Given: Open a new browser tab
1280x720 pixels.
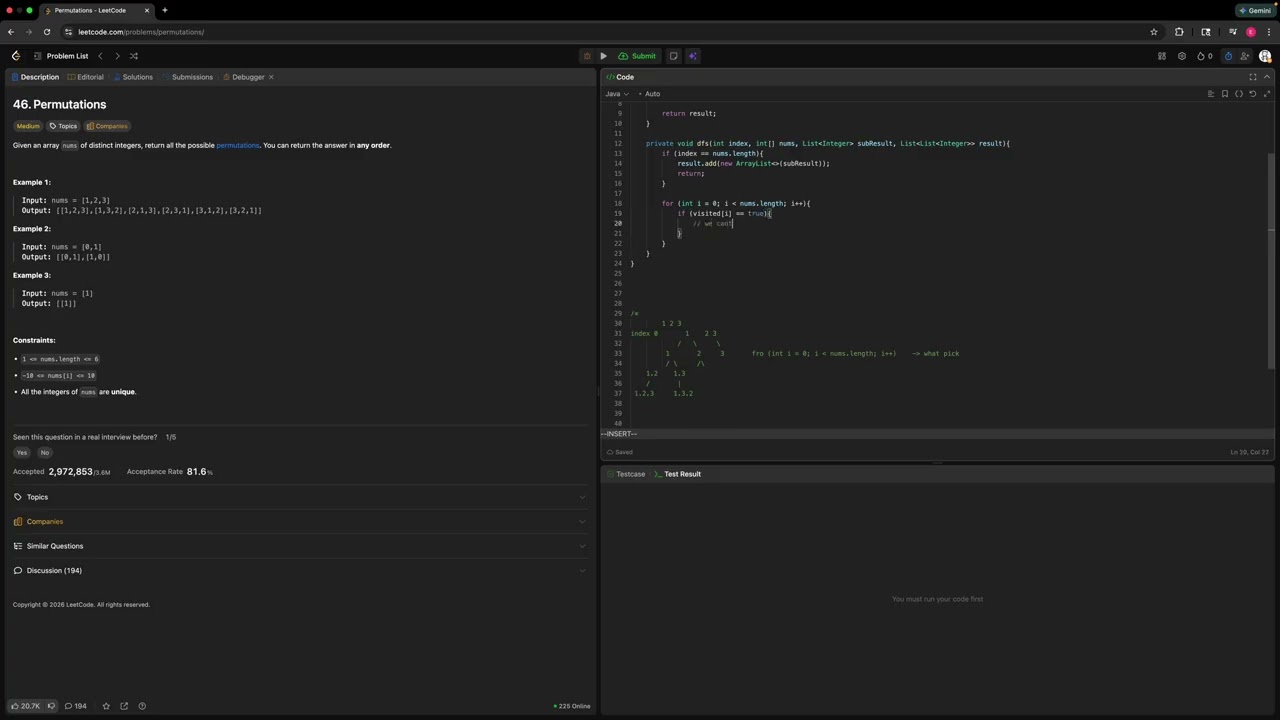Looking at the screenshot, I should [164, 10].
